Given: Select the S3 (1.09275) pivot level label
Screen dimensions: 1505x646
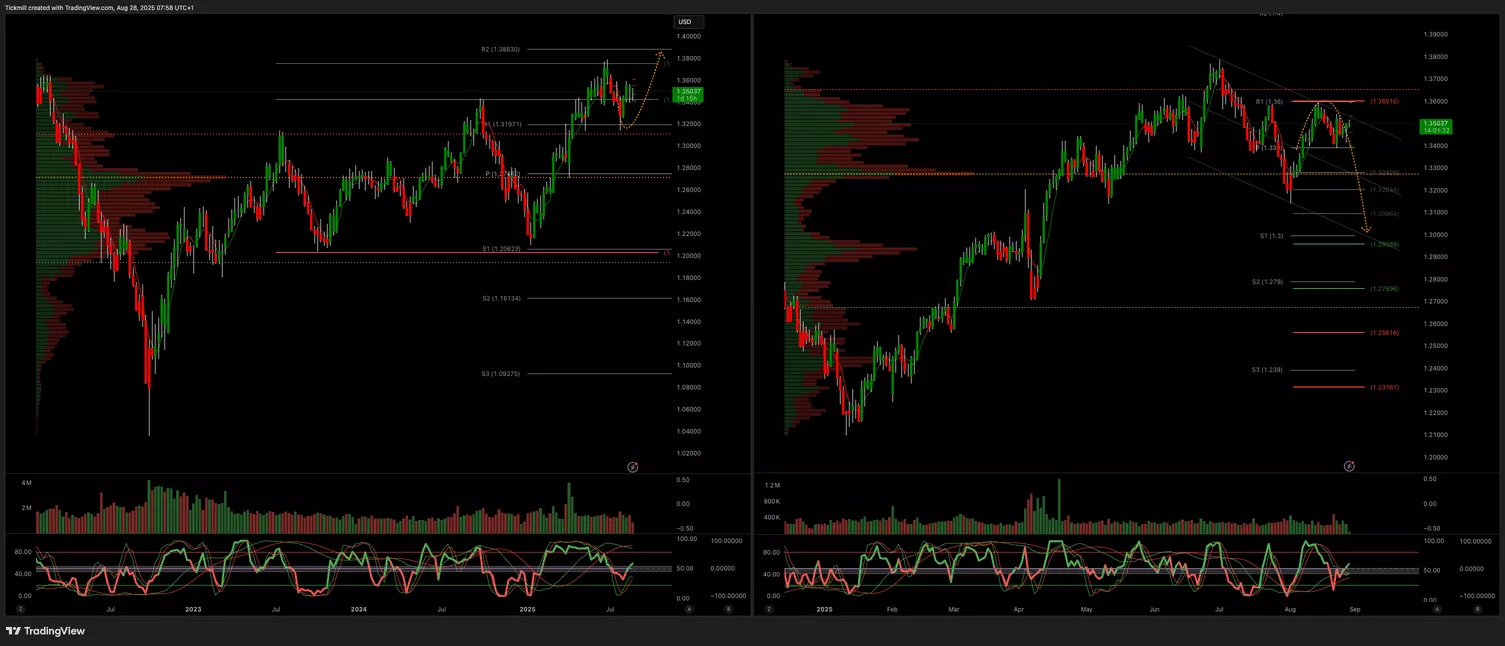Looking at the screenshot, I should click(500, 374).
